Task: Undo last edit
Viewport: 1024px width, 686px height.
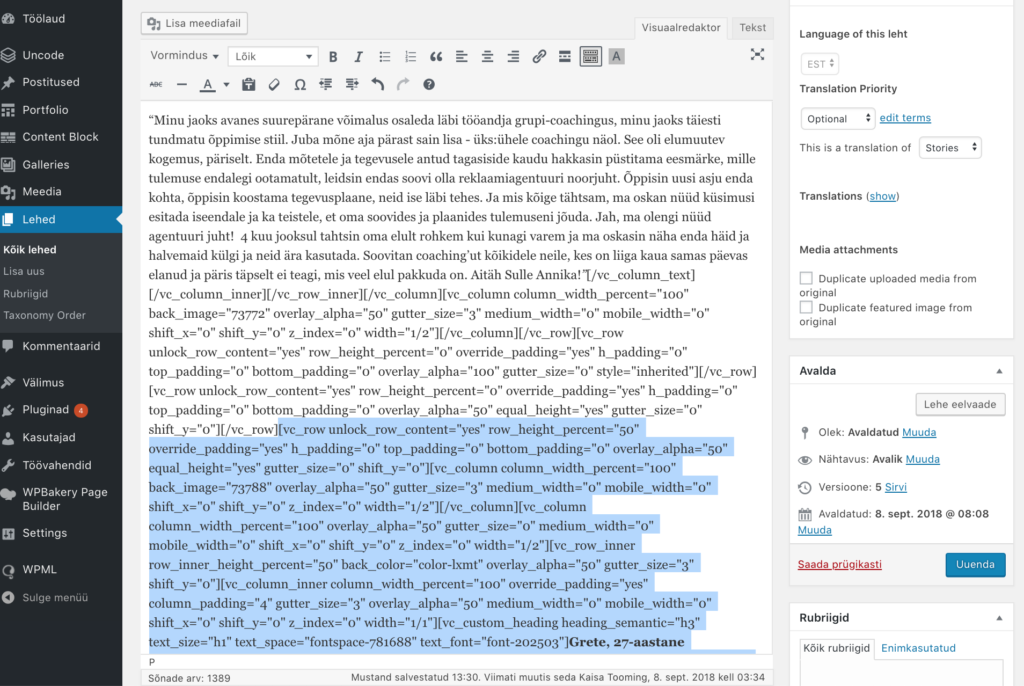Action: 377,84
